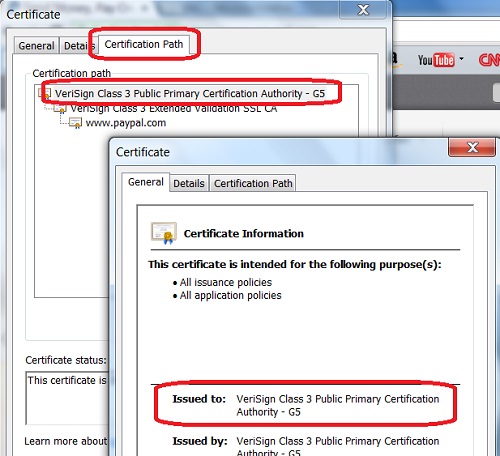Close the front Certificate dialog
The height and width of the screenshot is (456, 500).
(x=472, y=147)
